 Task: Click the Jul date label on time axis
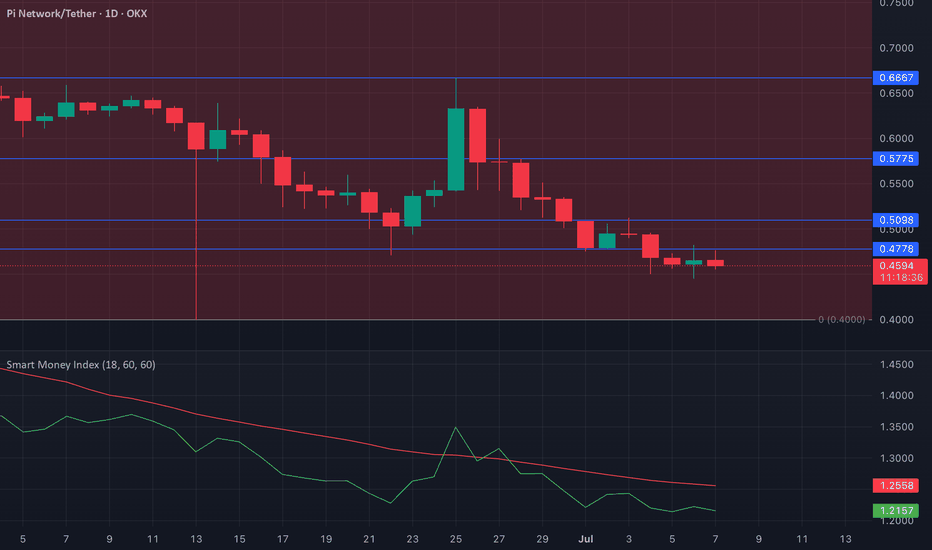(586, 539)
